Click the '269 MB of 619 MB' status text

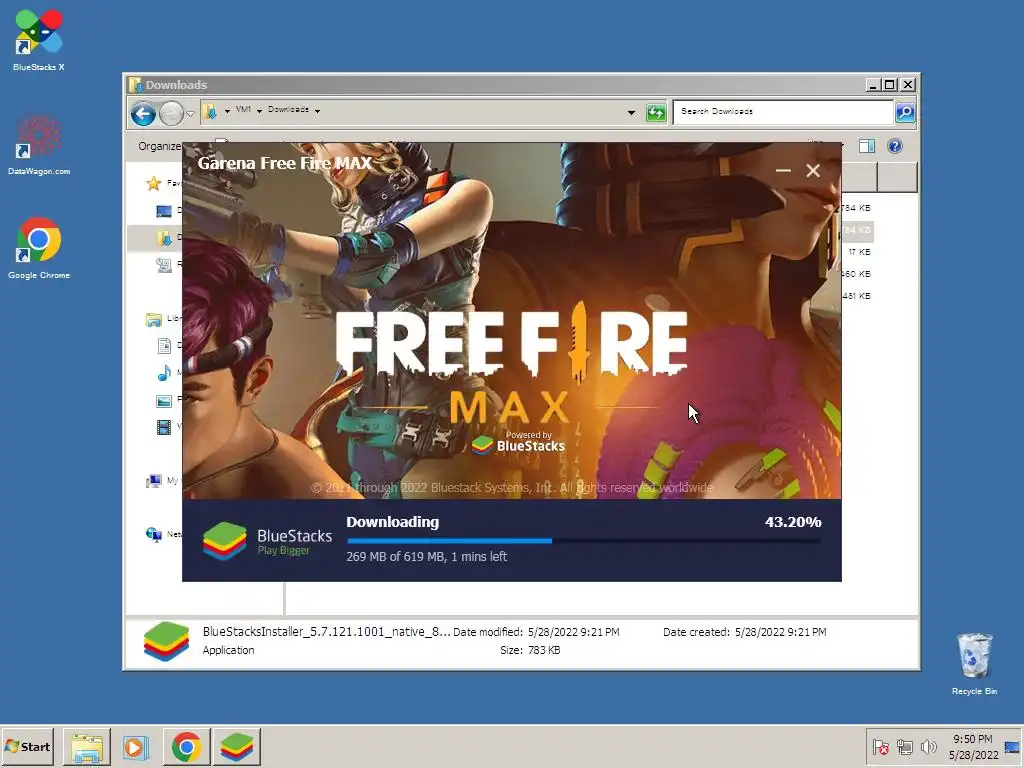[x=426, y=556]
